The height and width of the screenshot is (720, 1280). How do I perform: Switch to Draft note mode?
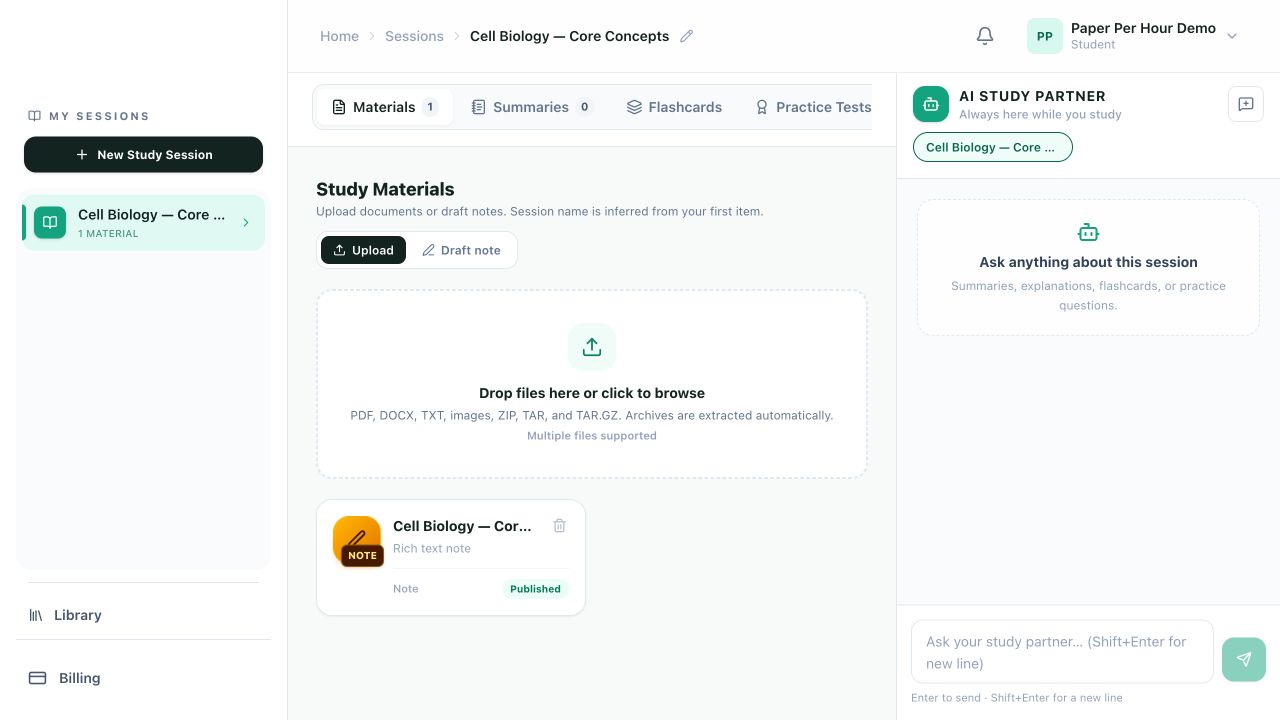coord(461,250)
